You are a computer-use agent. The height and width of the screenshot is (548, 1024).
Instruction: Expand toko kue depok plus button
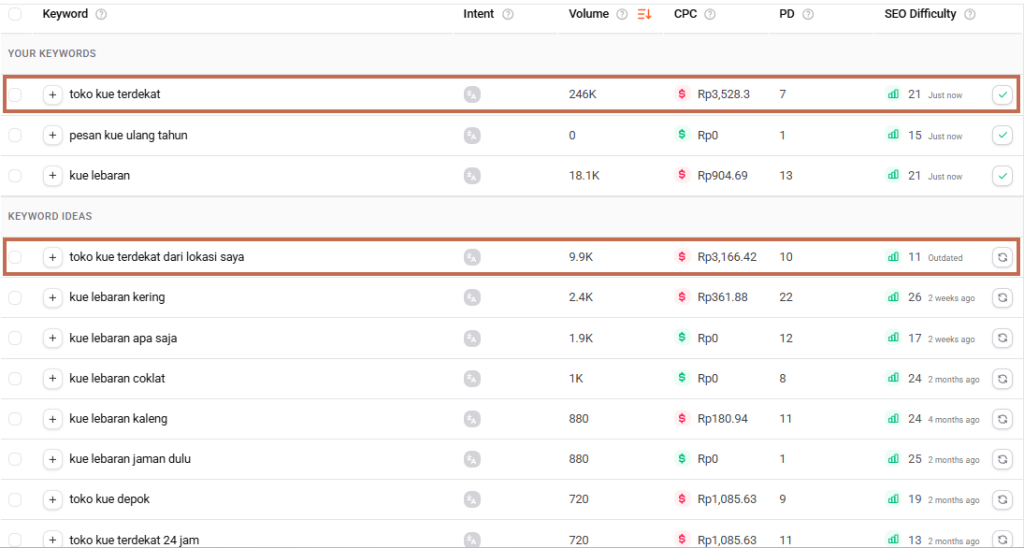pos(52,500)
